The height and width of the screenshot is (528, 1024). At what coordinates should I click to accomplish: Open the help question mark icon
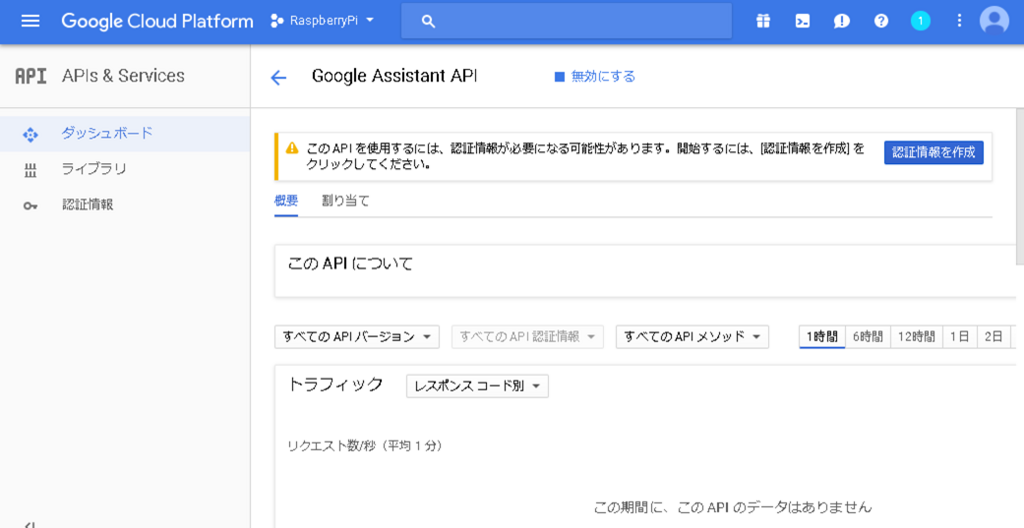point(881,21)
